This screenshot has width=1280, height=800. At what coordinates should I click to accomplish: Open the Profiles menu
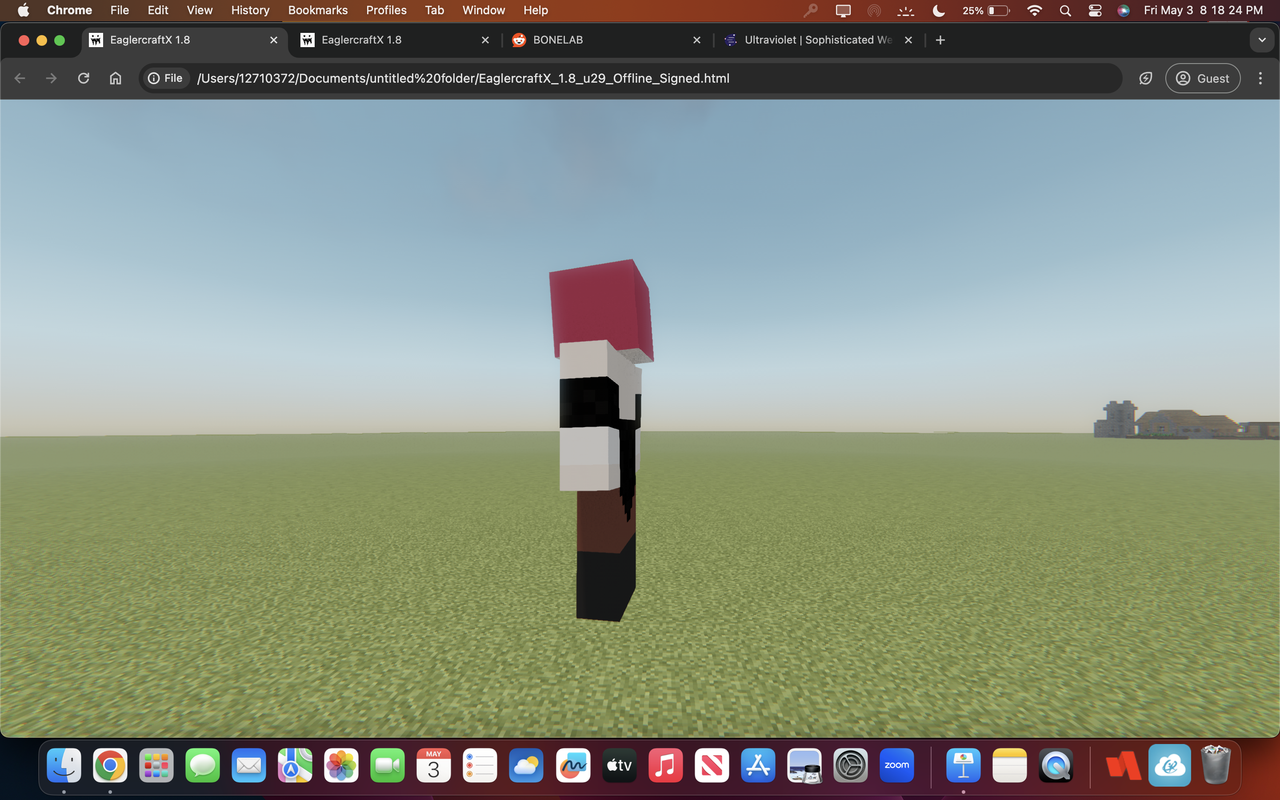(386, 10)
